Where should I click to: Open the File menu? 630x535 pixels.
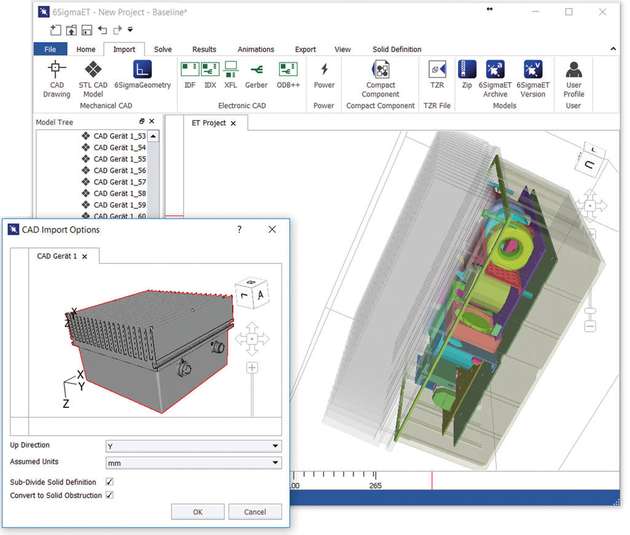point(50,49)
